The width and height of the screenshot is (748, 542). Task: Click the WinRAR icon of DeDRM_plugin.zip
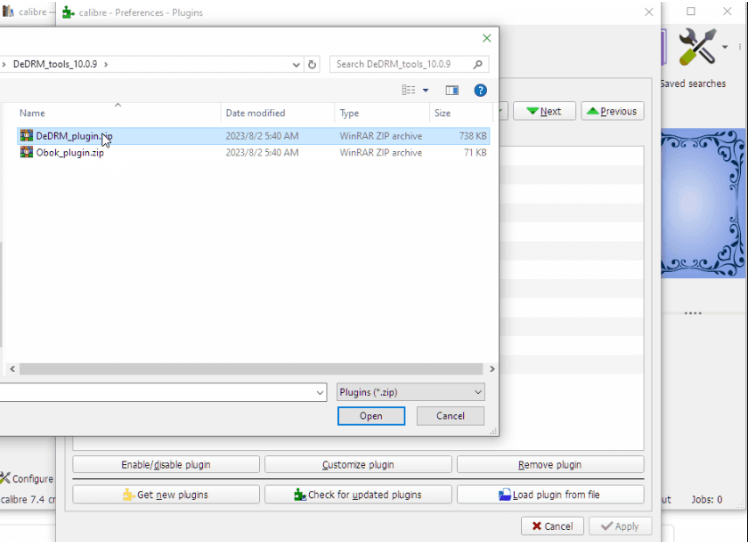[26, 136]
